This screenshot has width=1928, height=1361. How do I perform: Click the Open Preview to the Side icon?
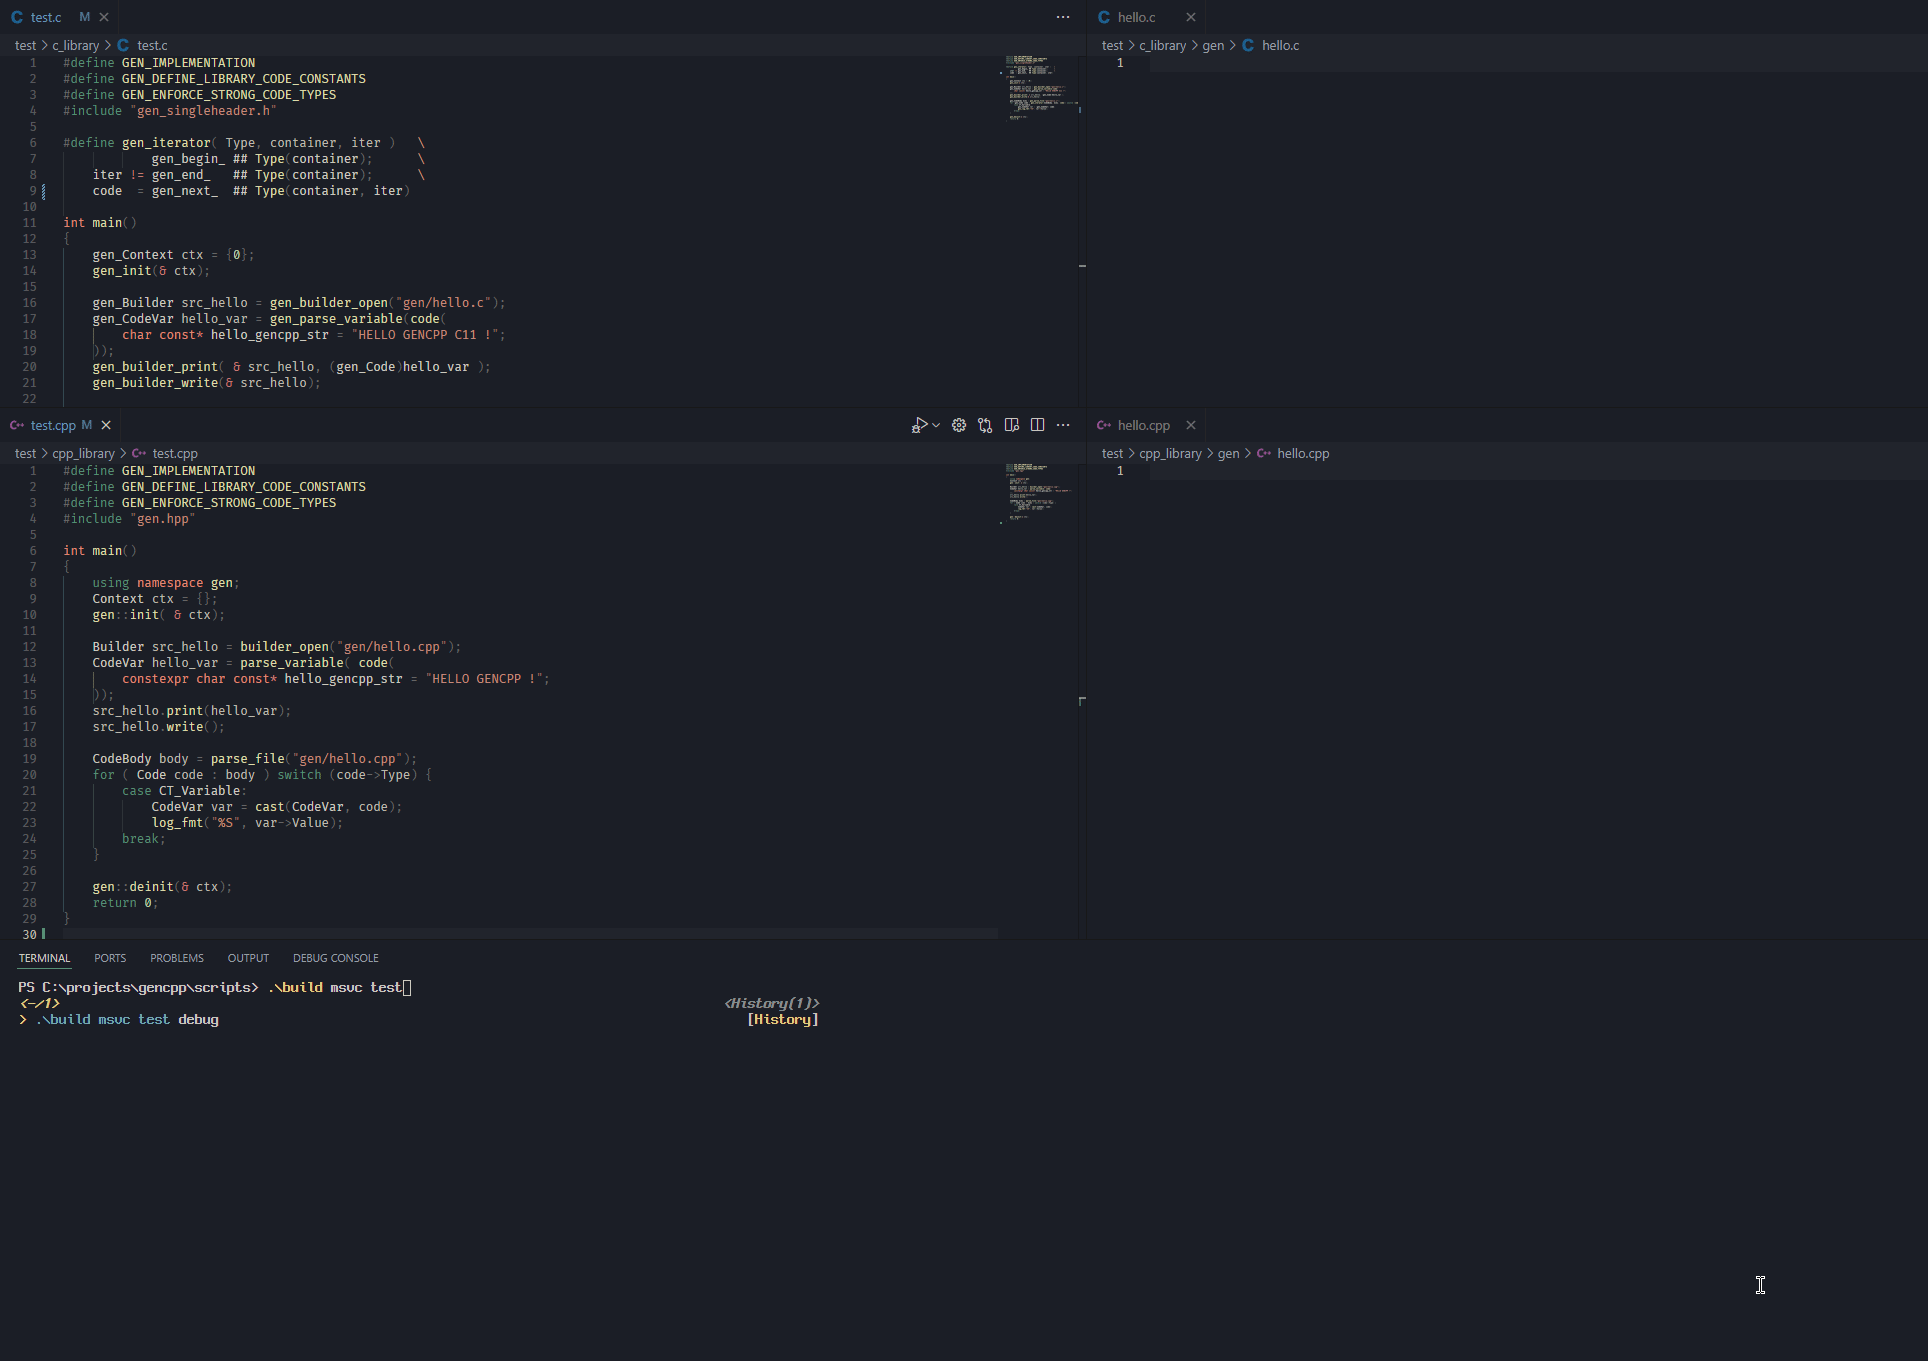click(1011, 425)
